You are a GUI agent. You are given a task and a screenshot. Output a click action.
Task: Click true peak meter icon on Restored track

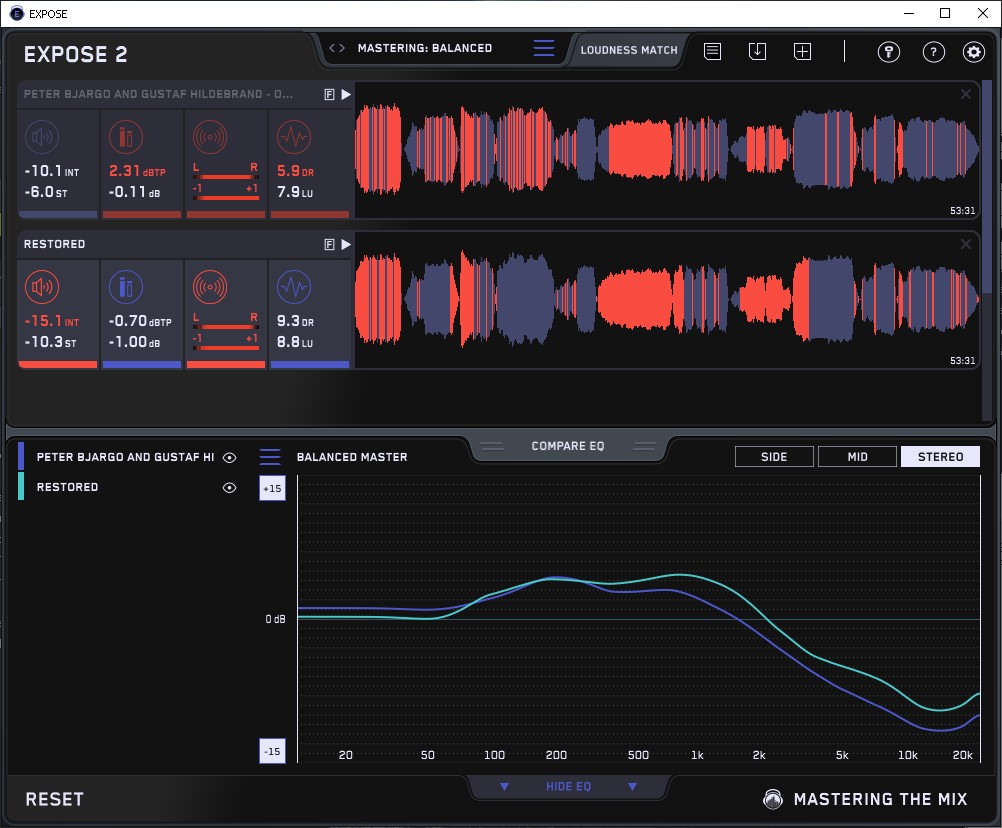[126, 287]
